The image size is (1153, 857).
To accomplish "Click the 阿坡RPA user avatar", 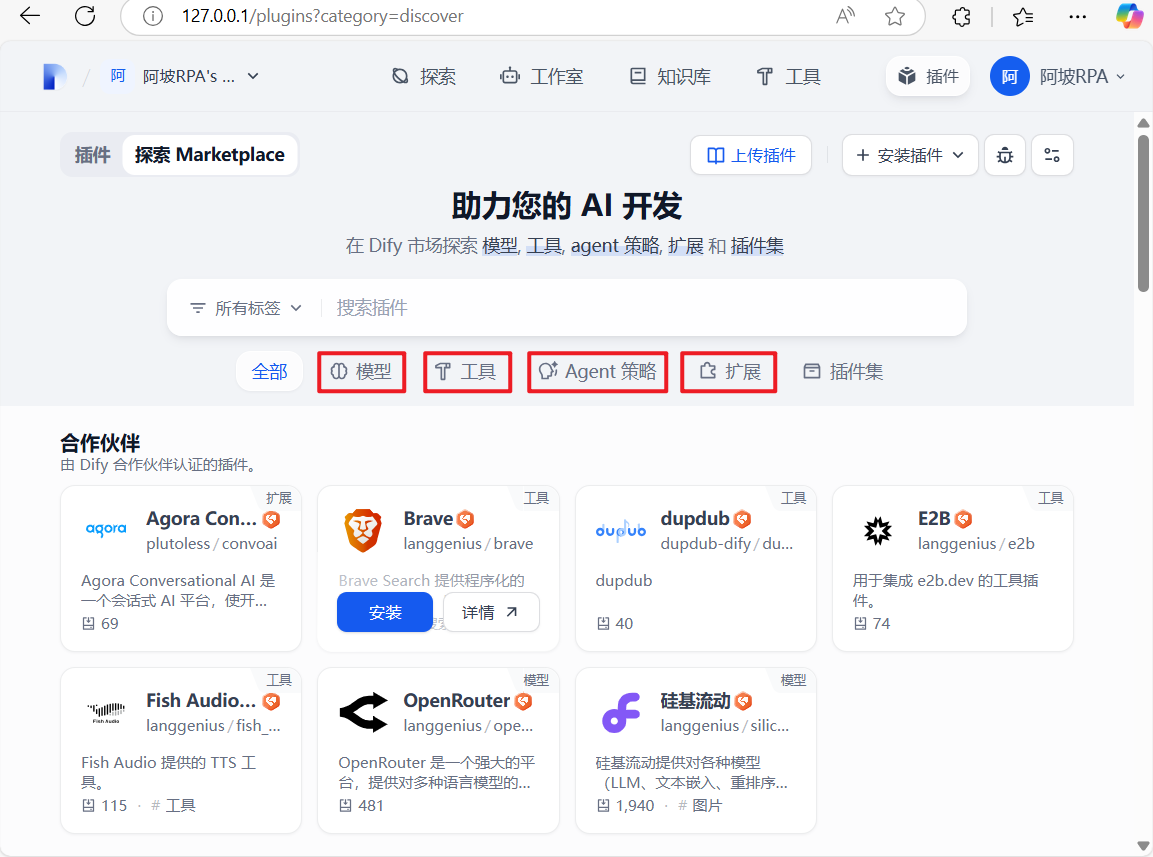I will 1010,77.
